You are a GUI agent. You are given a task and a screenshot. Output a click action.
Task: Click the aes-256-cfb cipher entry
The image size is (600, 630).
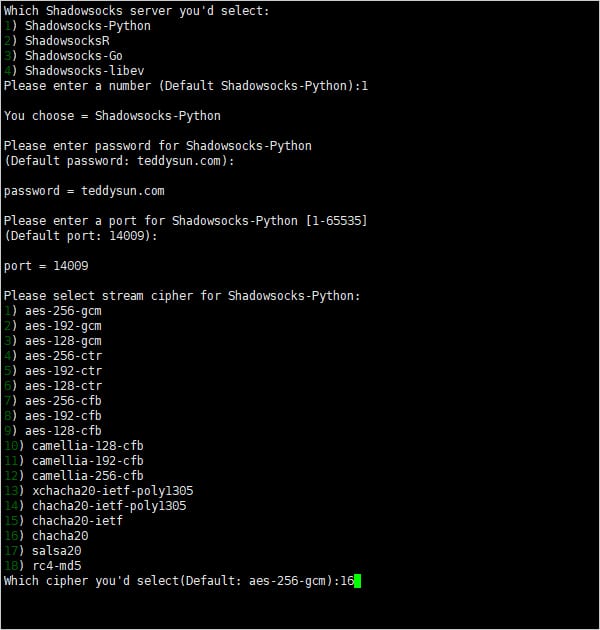[63, 401]
